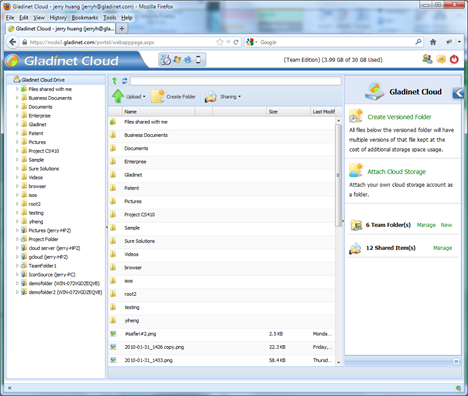
Task: Click the file list vertical scrollbar thumb
Action: 338,175
